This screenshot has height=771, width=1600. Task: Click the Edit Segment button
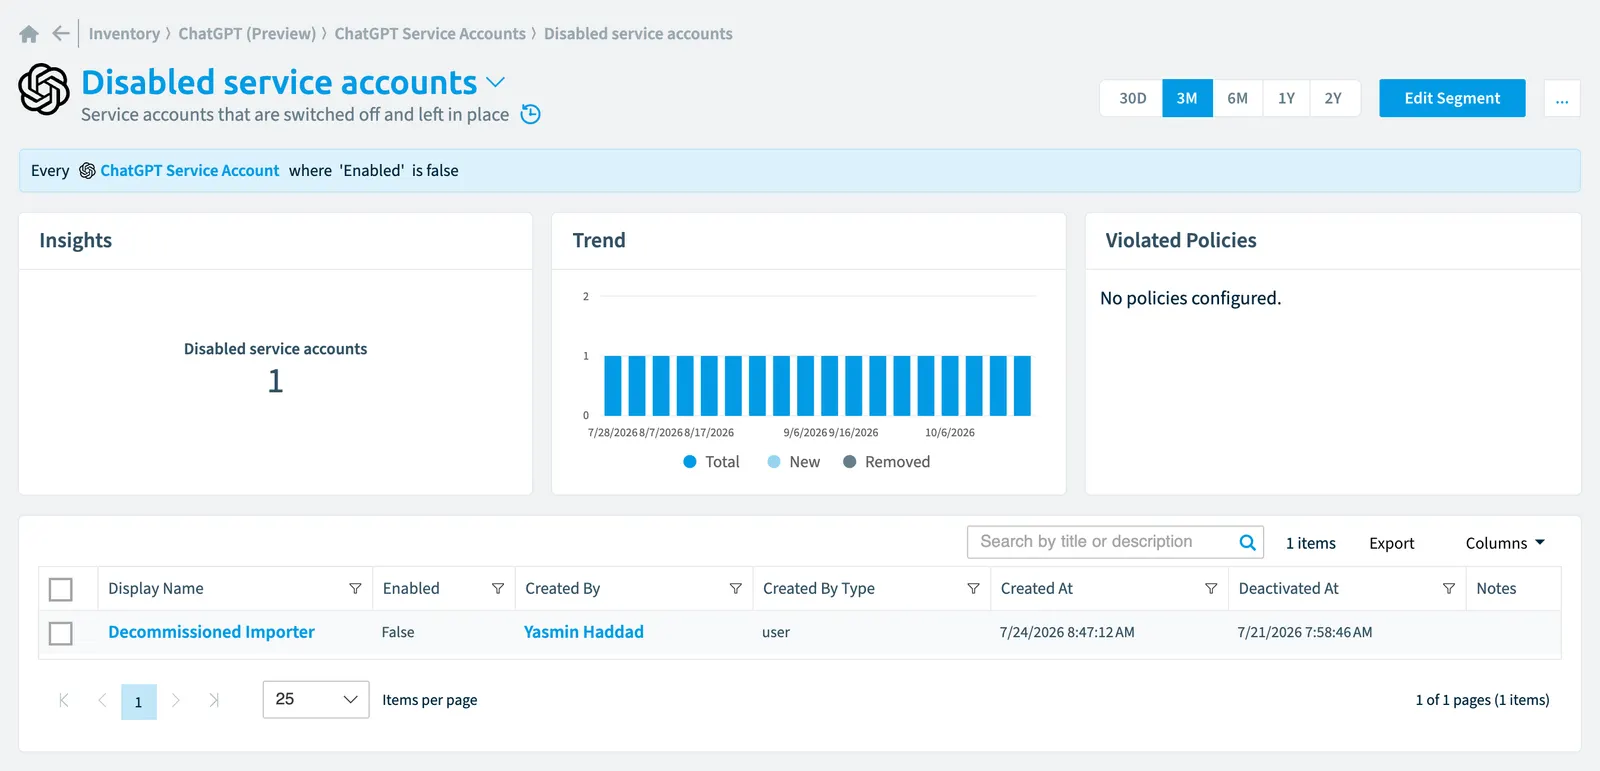coord(1452,98)
